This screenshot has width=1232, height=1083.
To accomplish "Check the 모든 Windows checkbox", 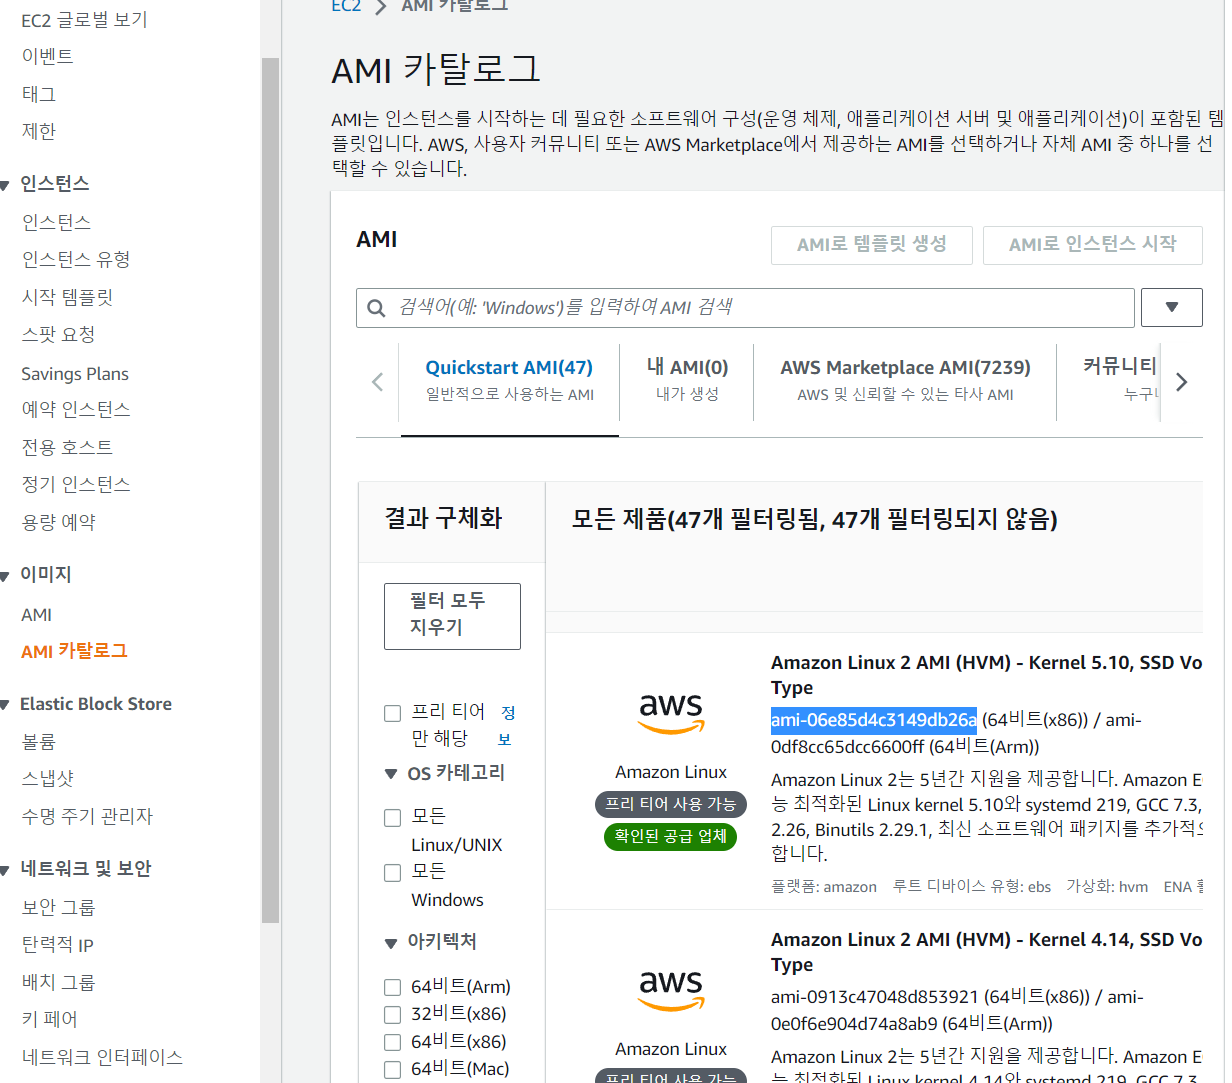I will (x=393, y=873).
